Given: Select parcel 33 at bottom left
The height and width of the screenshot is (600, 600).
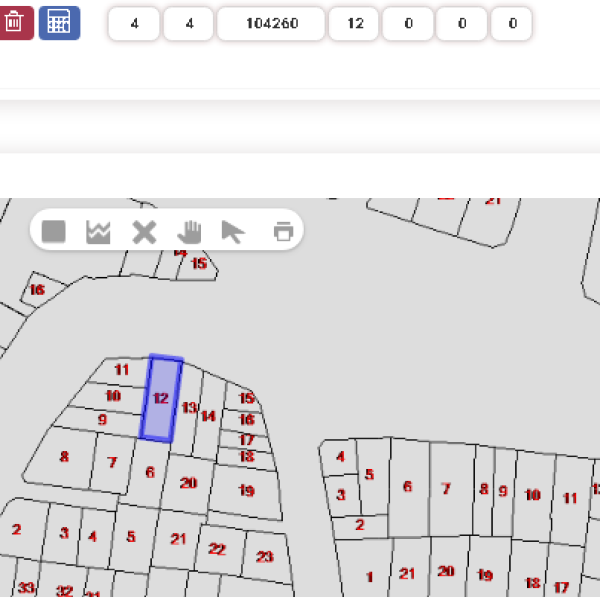Looking at the screenshot, I should coord(26,587).
